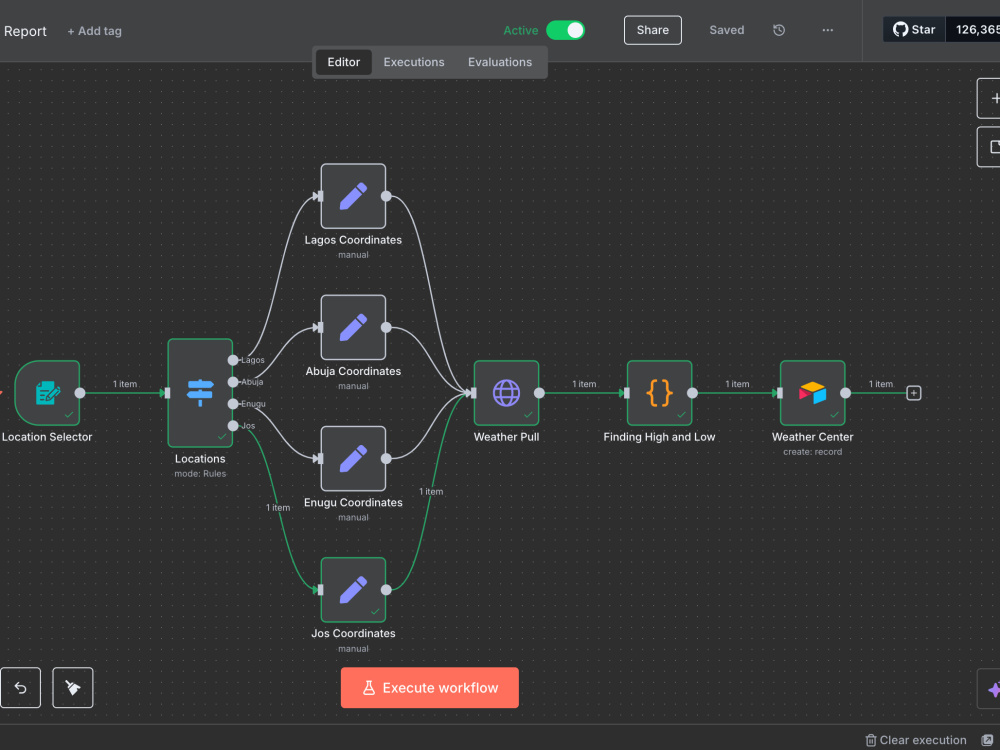Viewport: 1000px width, 750px height.
Task: Add a node after Weather Center
Action: [914, 393]
